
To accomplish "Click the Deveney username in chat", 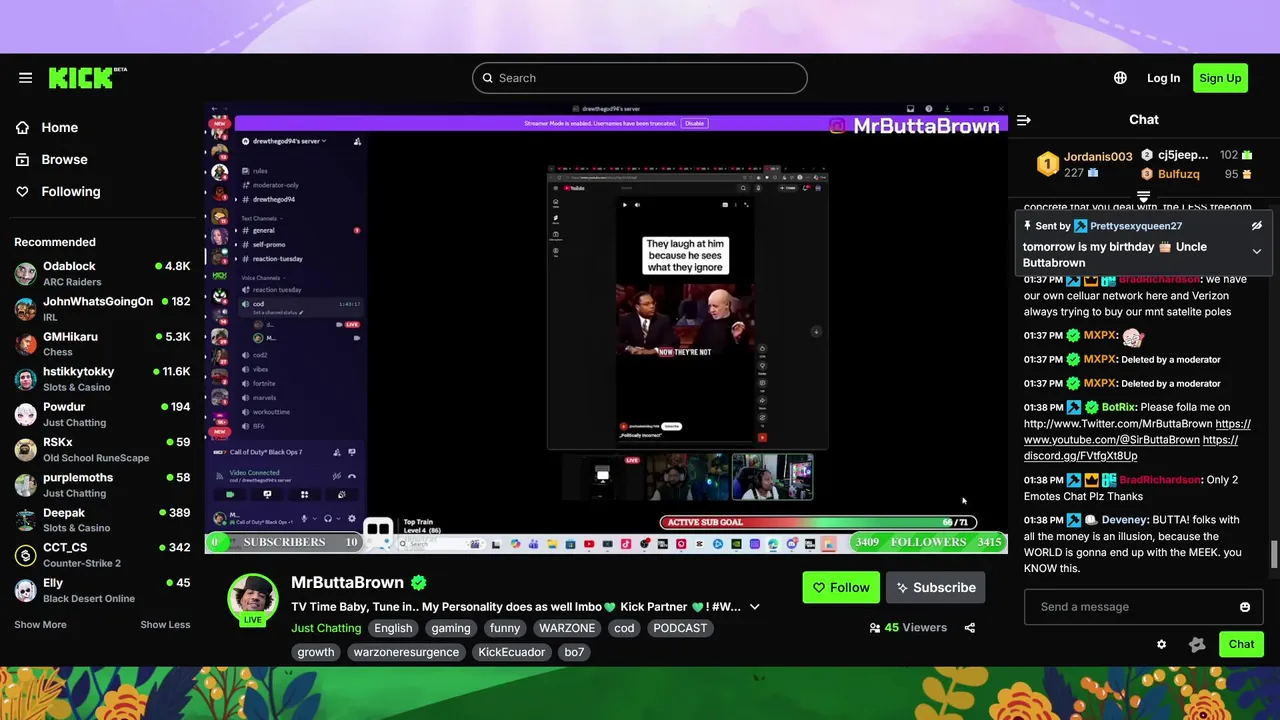I will point(1124,520).
